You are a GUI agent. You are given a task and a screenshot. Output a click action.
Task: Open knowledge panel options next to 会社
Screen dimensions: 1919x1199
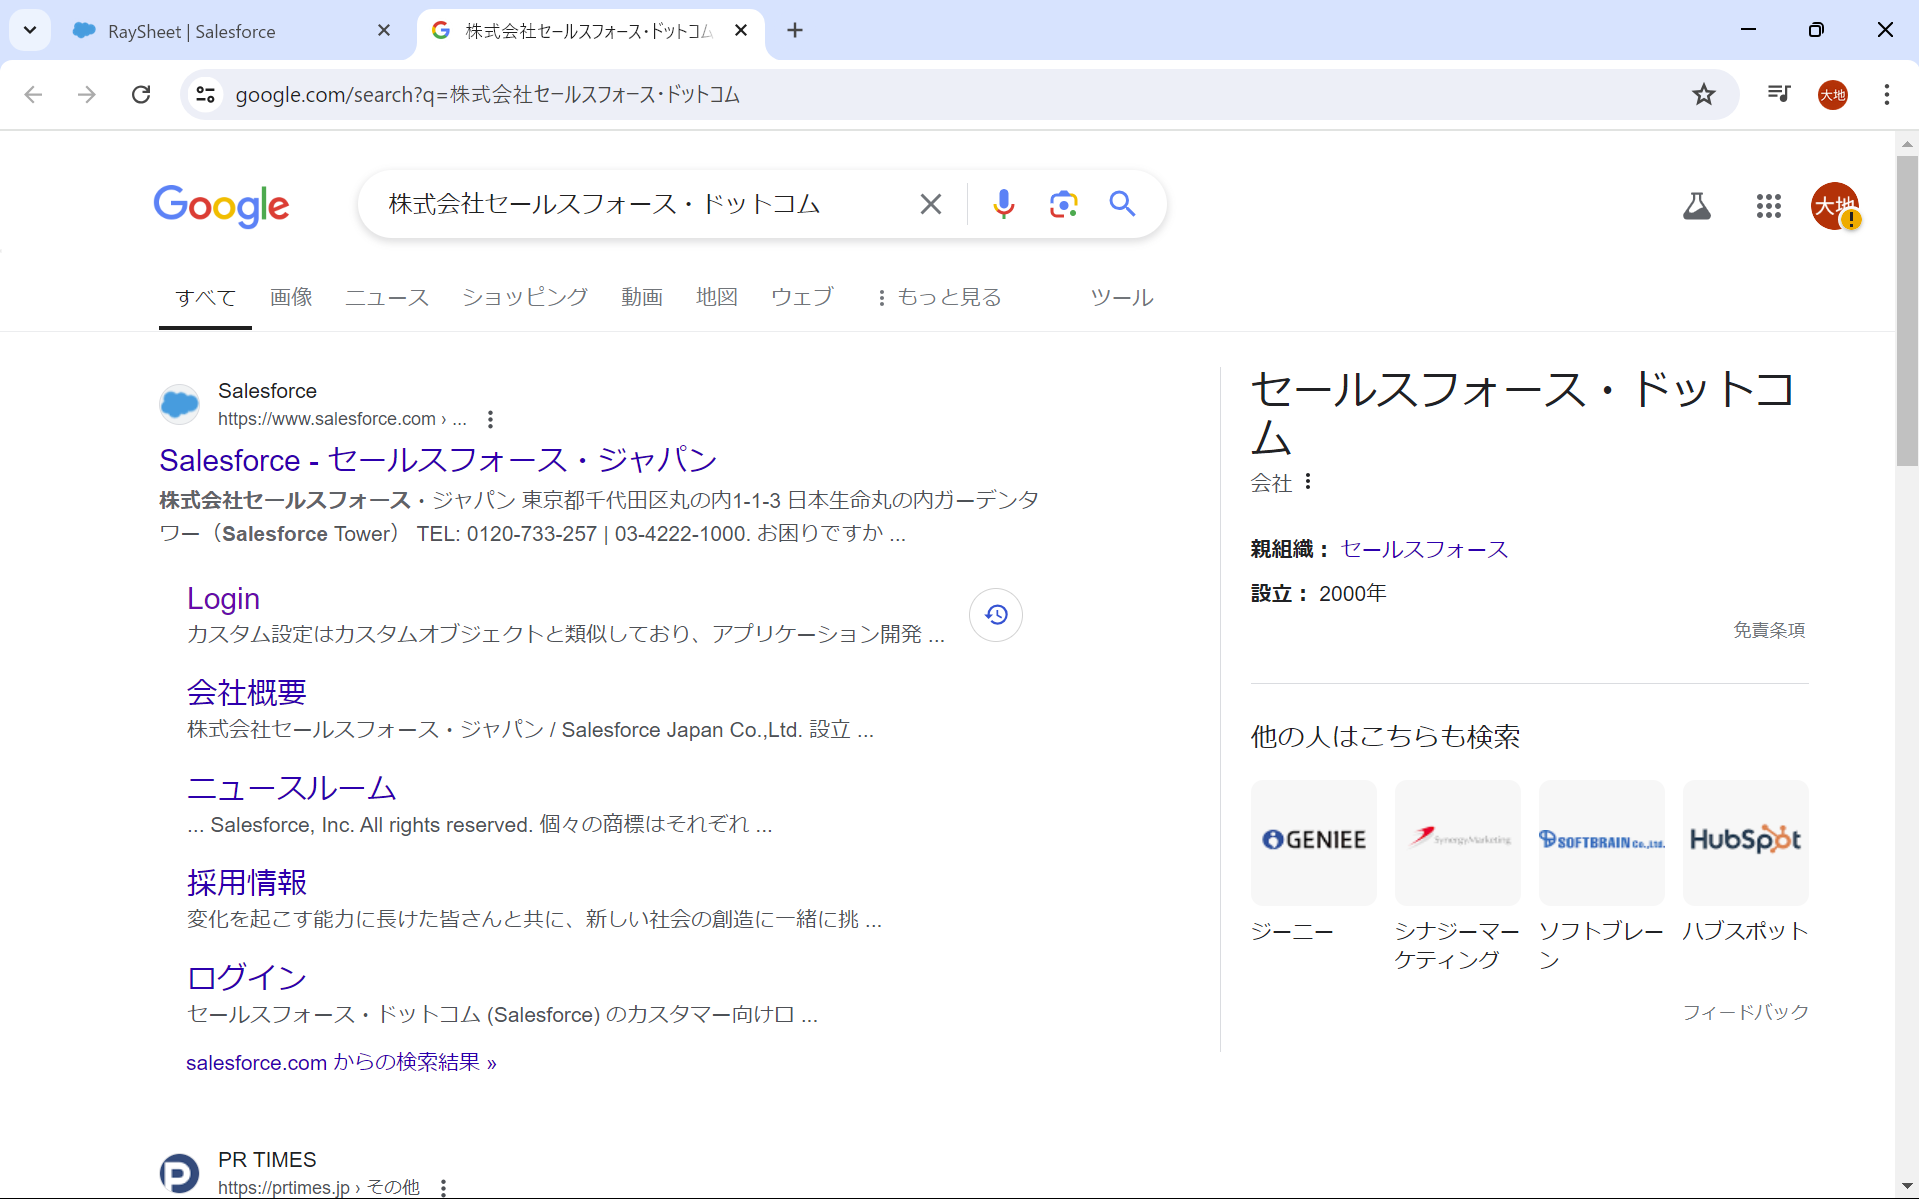tap(1308, 482)
